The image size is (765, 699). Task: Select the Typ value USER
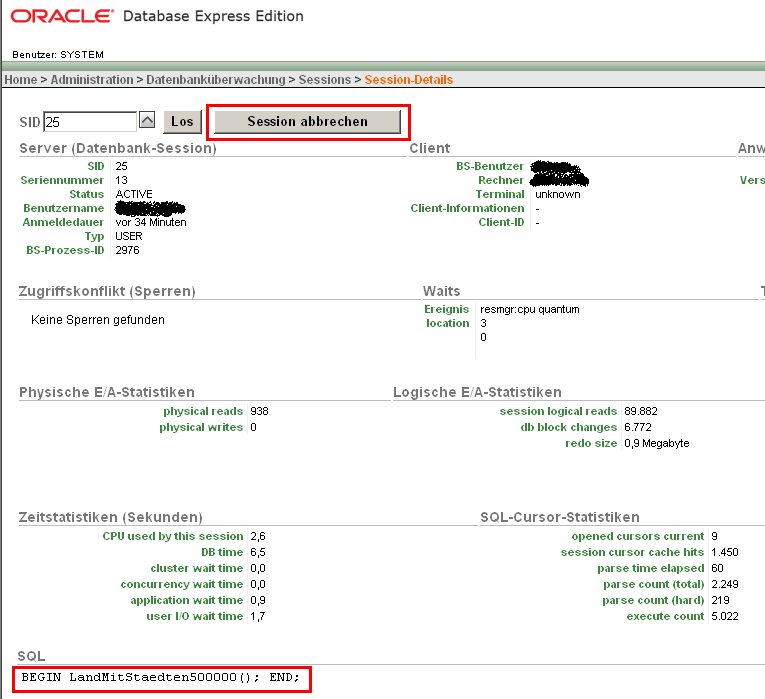[x=129, y=236]
